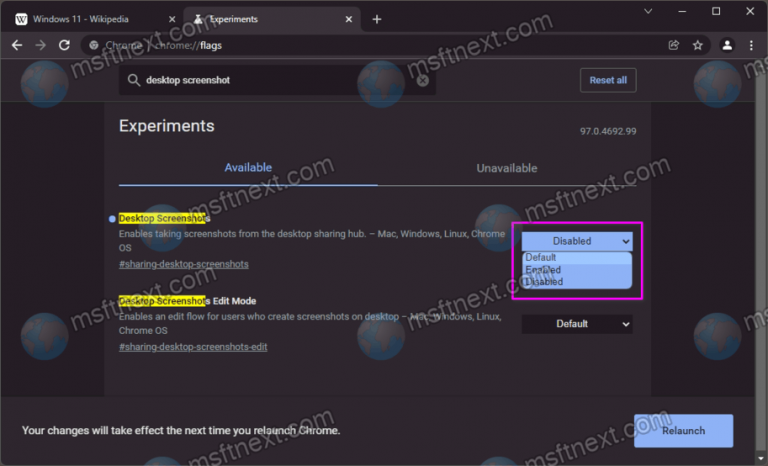Open the user profile icon

point(727,45)
